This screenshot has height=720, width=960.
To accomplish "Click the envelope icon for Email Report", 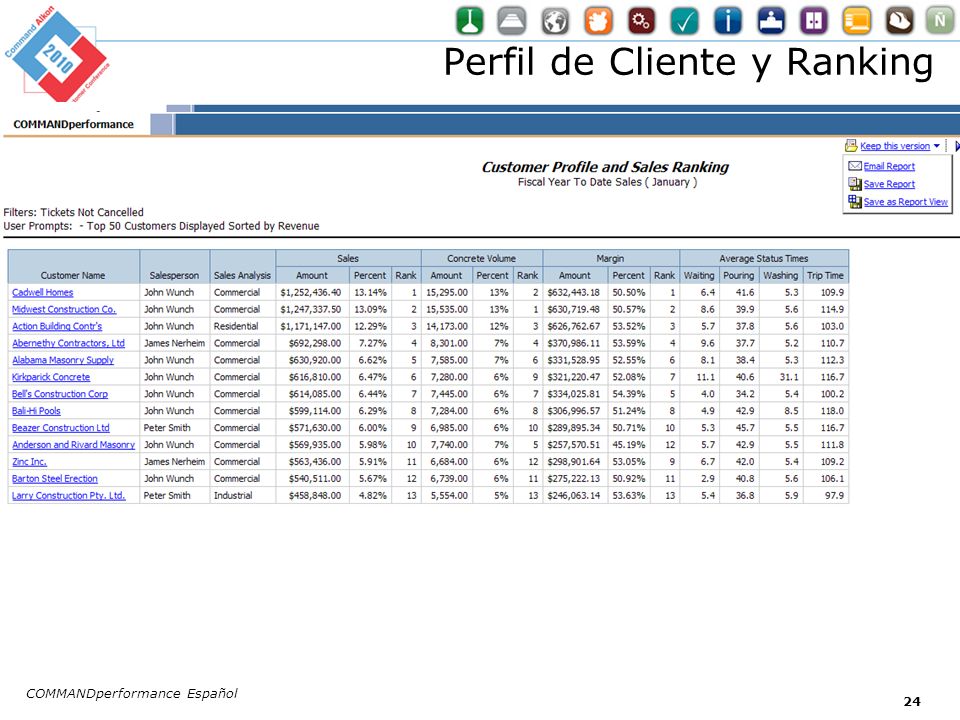I will [855, 166].
